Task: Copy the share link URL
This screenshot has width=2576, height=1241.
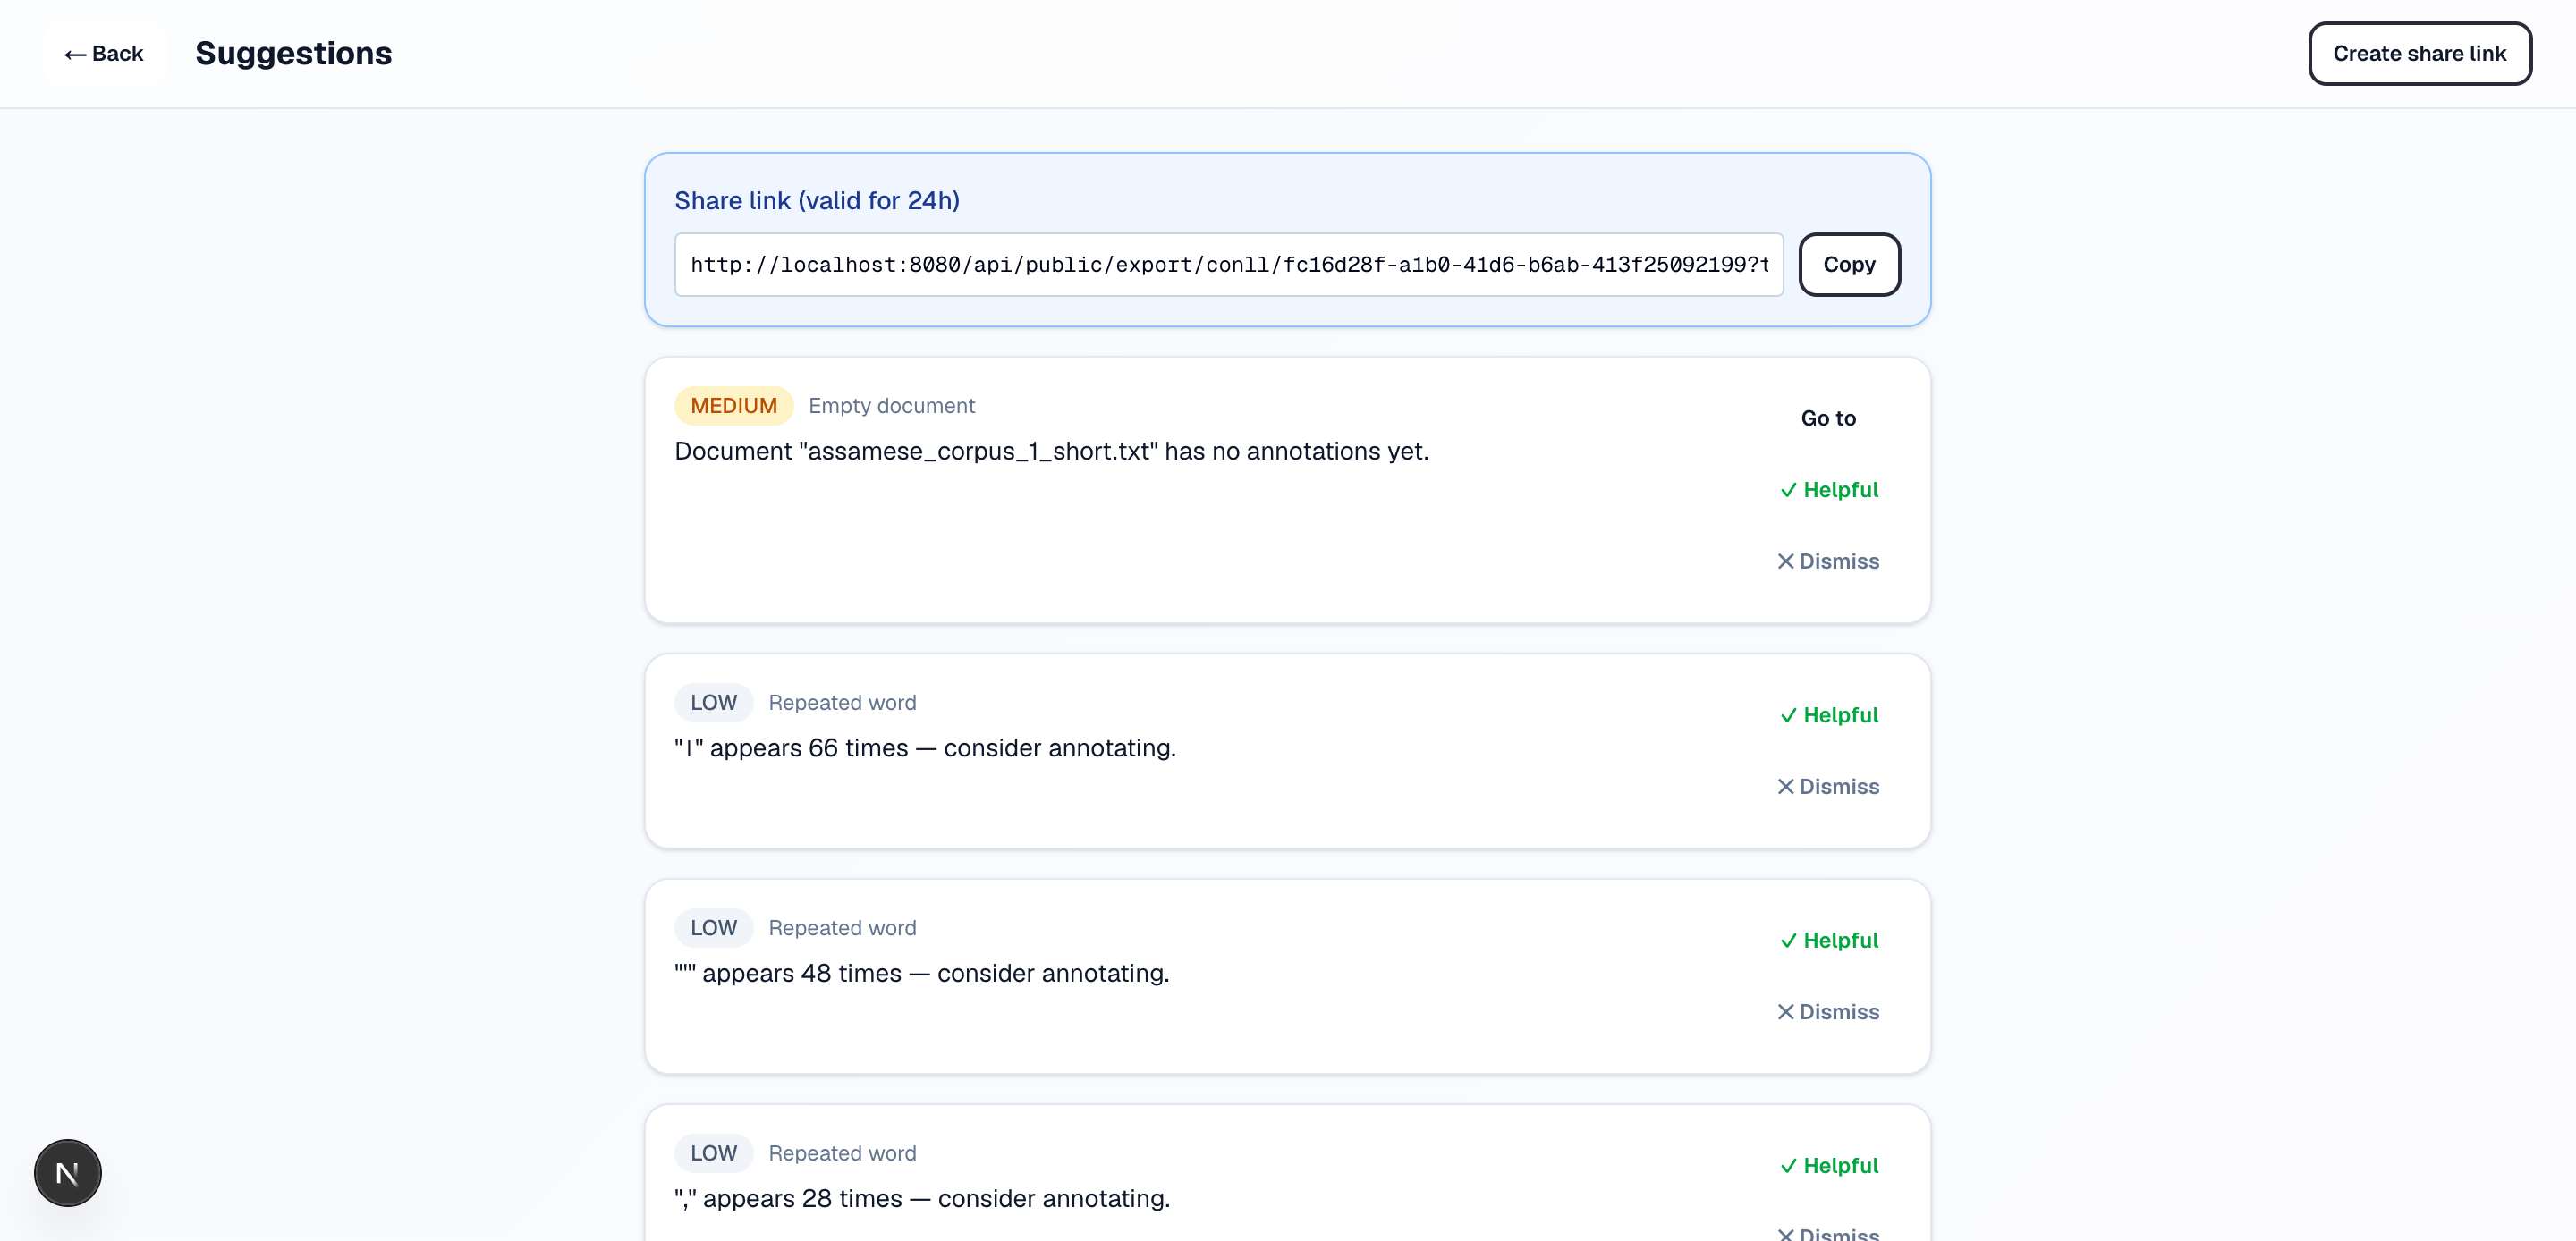Action: (1849, 264)
